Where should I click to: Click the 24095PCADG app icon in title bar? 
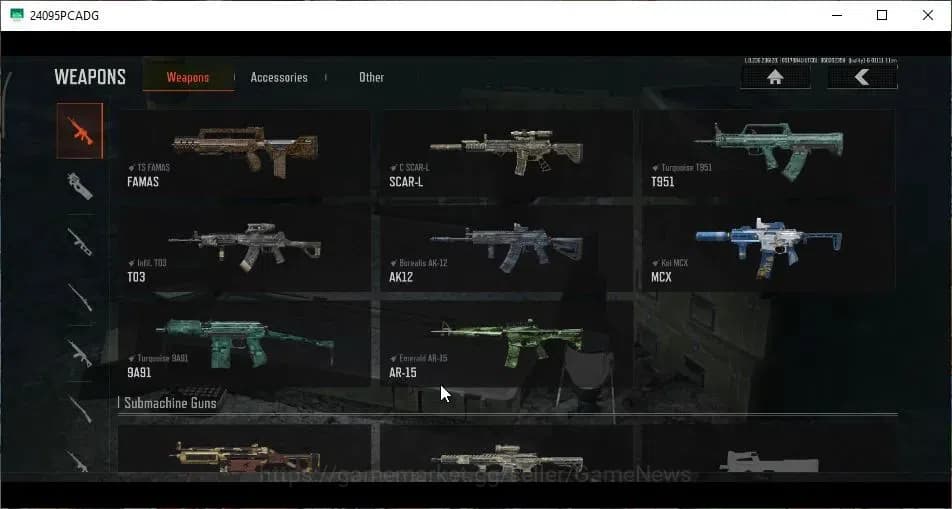17,15
